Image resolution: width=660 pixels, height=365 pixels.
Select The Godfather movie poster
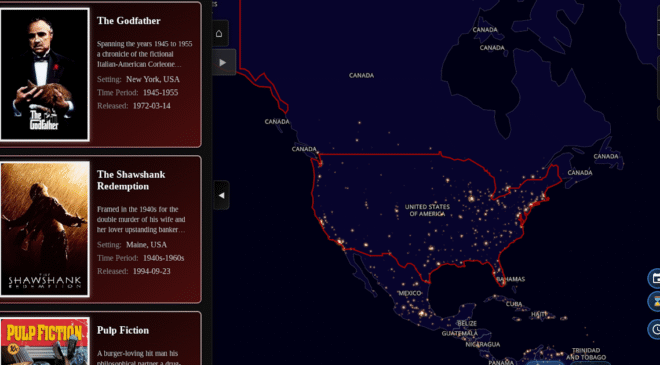point(45,75)
